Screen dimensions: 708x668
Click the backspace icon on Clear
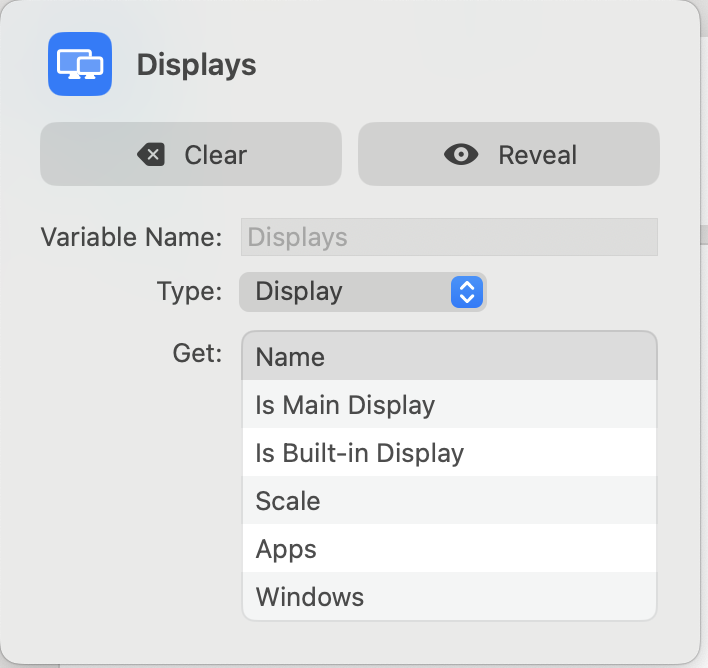tap(151, 155)
